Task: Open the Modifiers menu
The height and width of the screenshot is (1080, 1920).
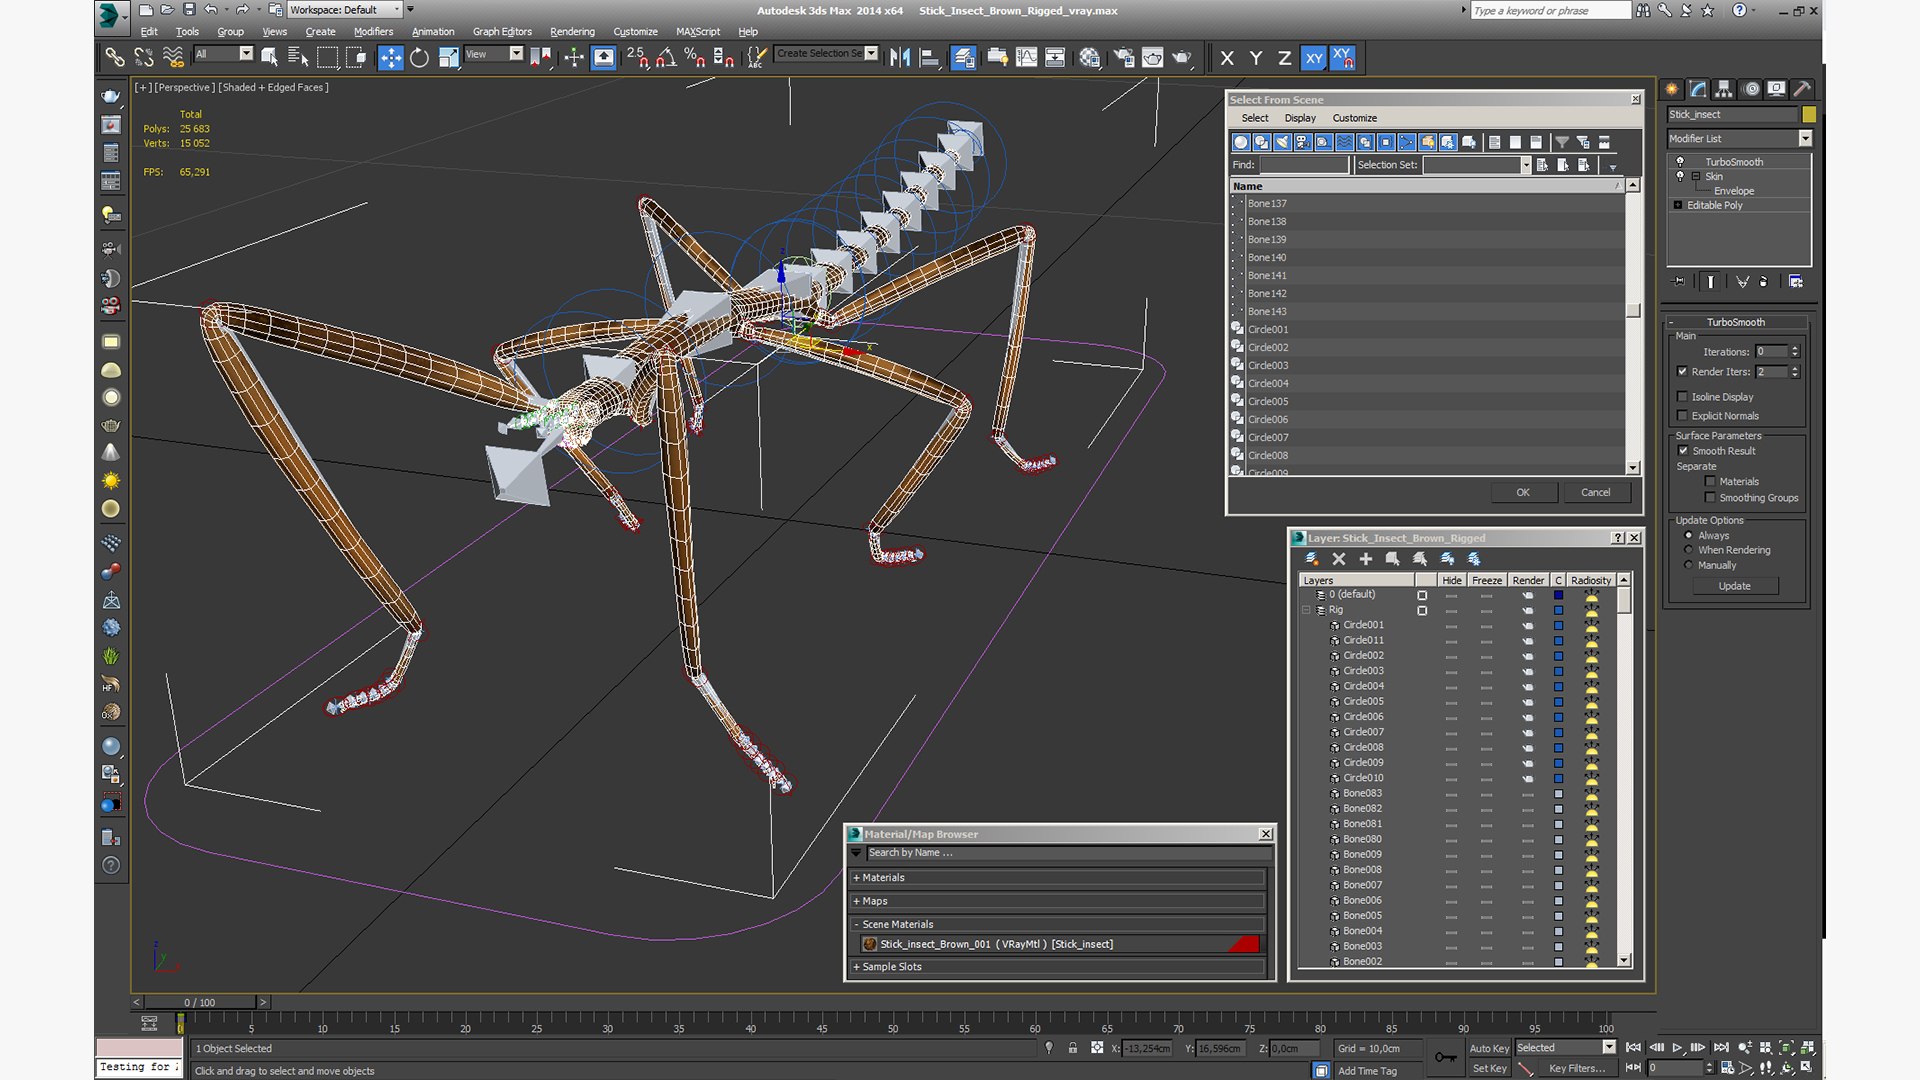Action: coord(373,32)
